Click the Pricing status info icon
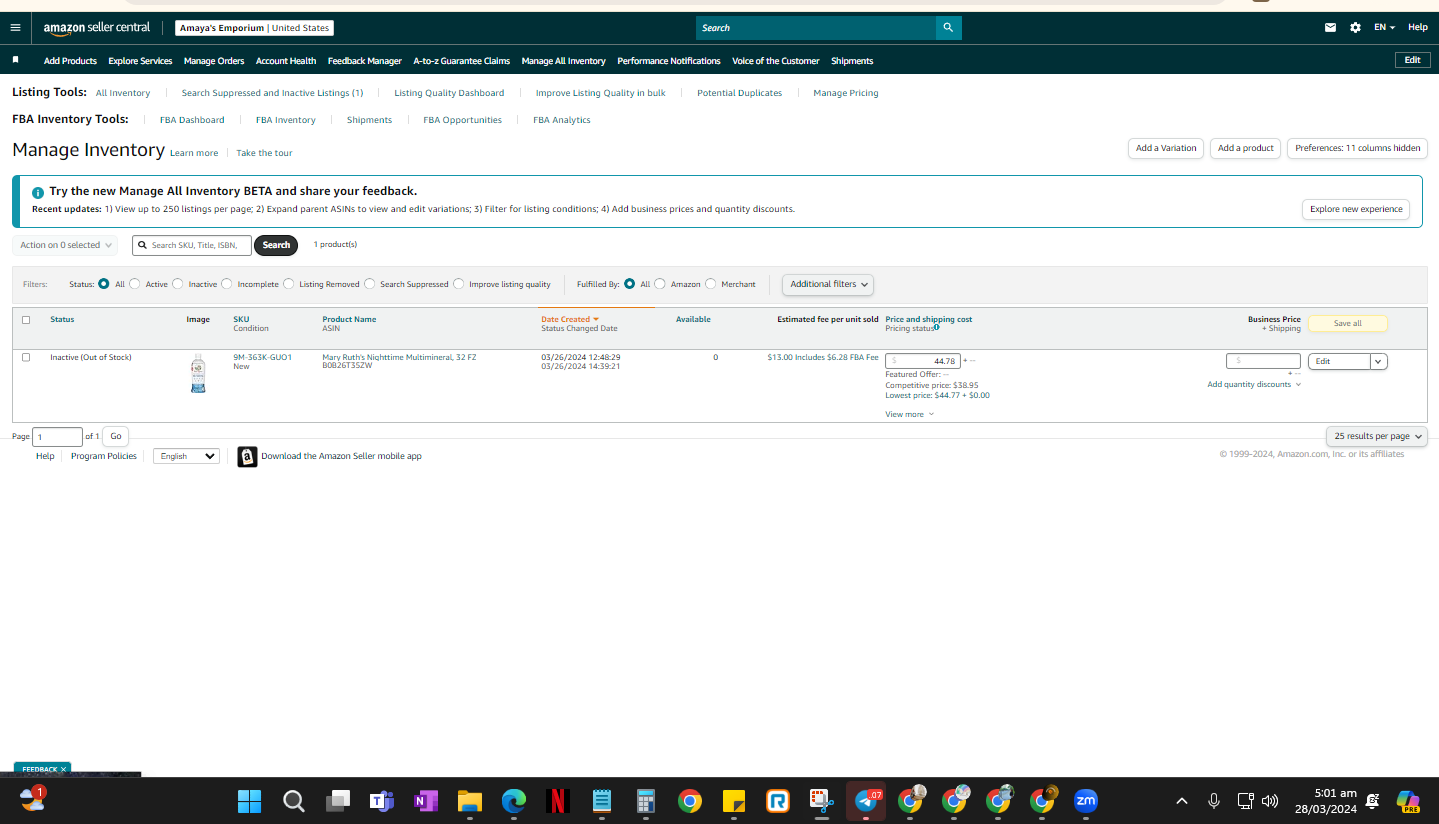Screen dimensions: 1439x824 click(936, 327)
